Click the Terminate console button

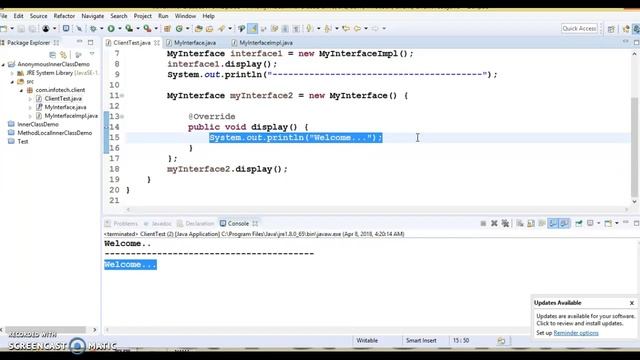pos(483,223)
